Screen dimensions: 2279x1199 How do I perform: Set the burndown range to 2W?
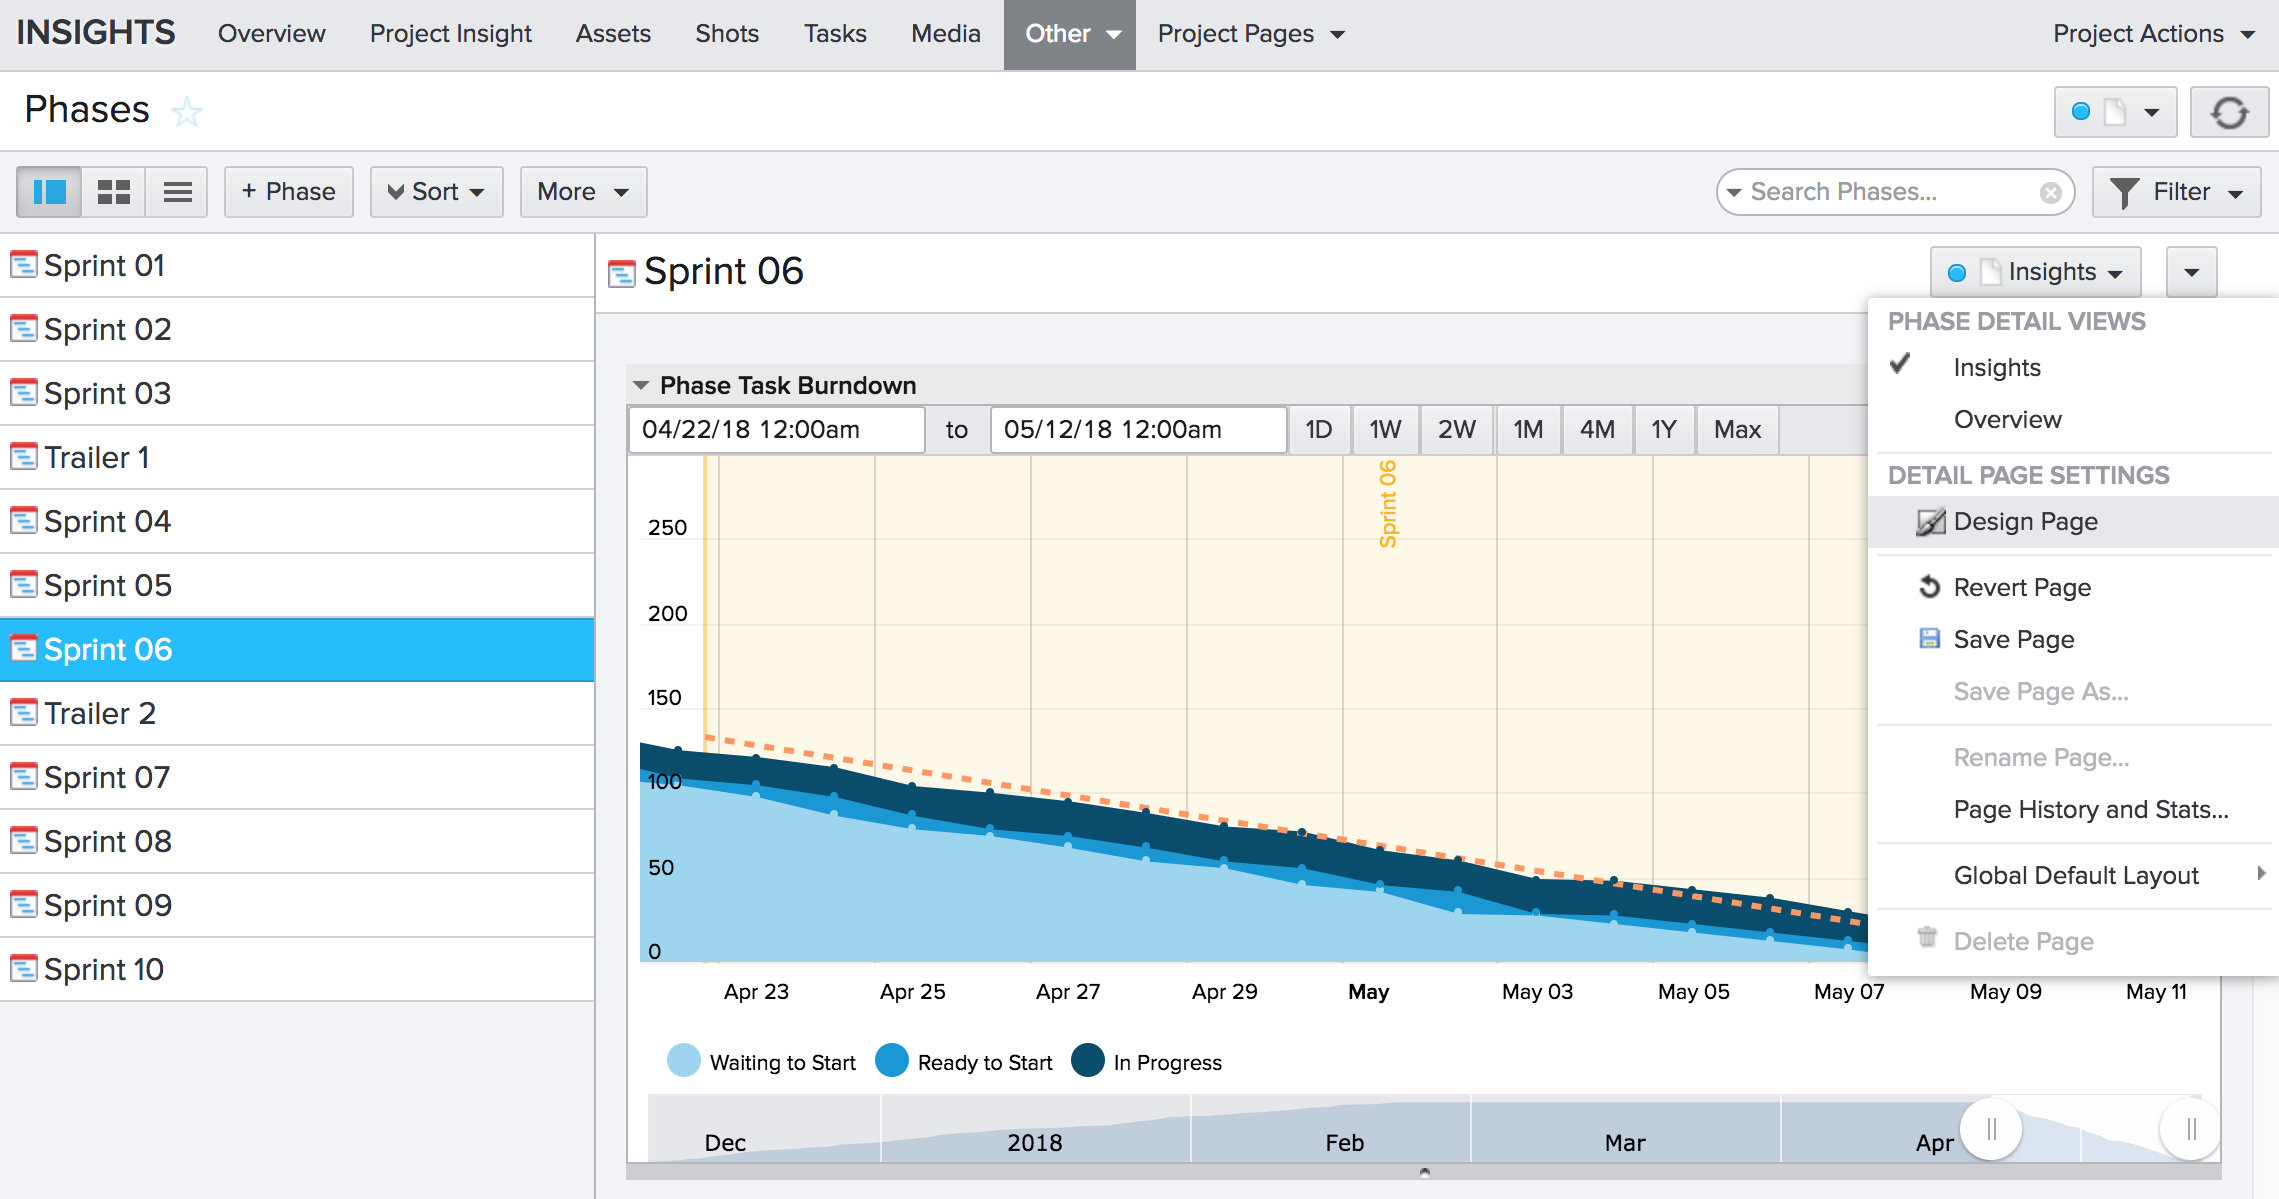pos(1456,430)
